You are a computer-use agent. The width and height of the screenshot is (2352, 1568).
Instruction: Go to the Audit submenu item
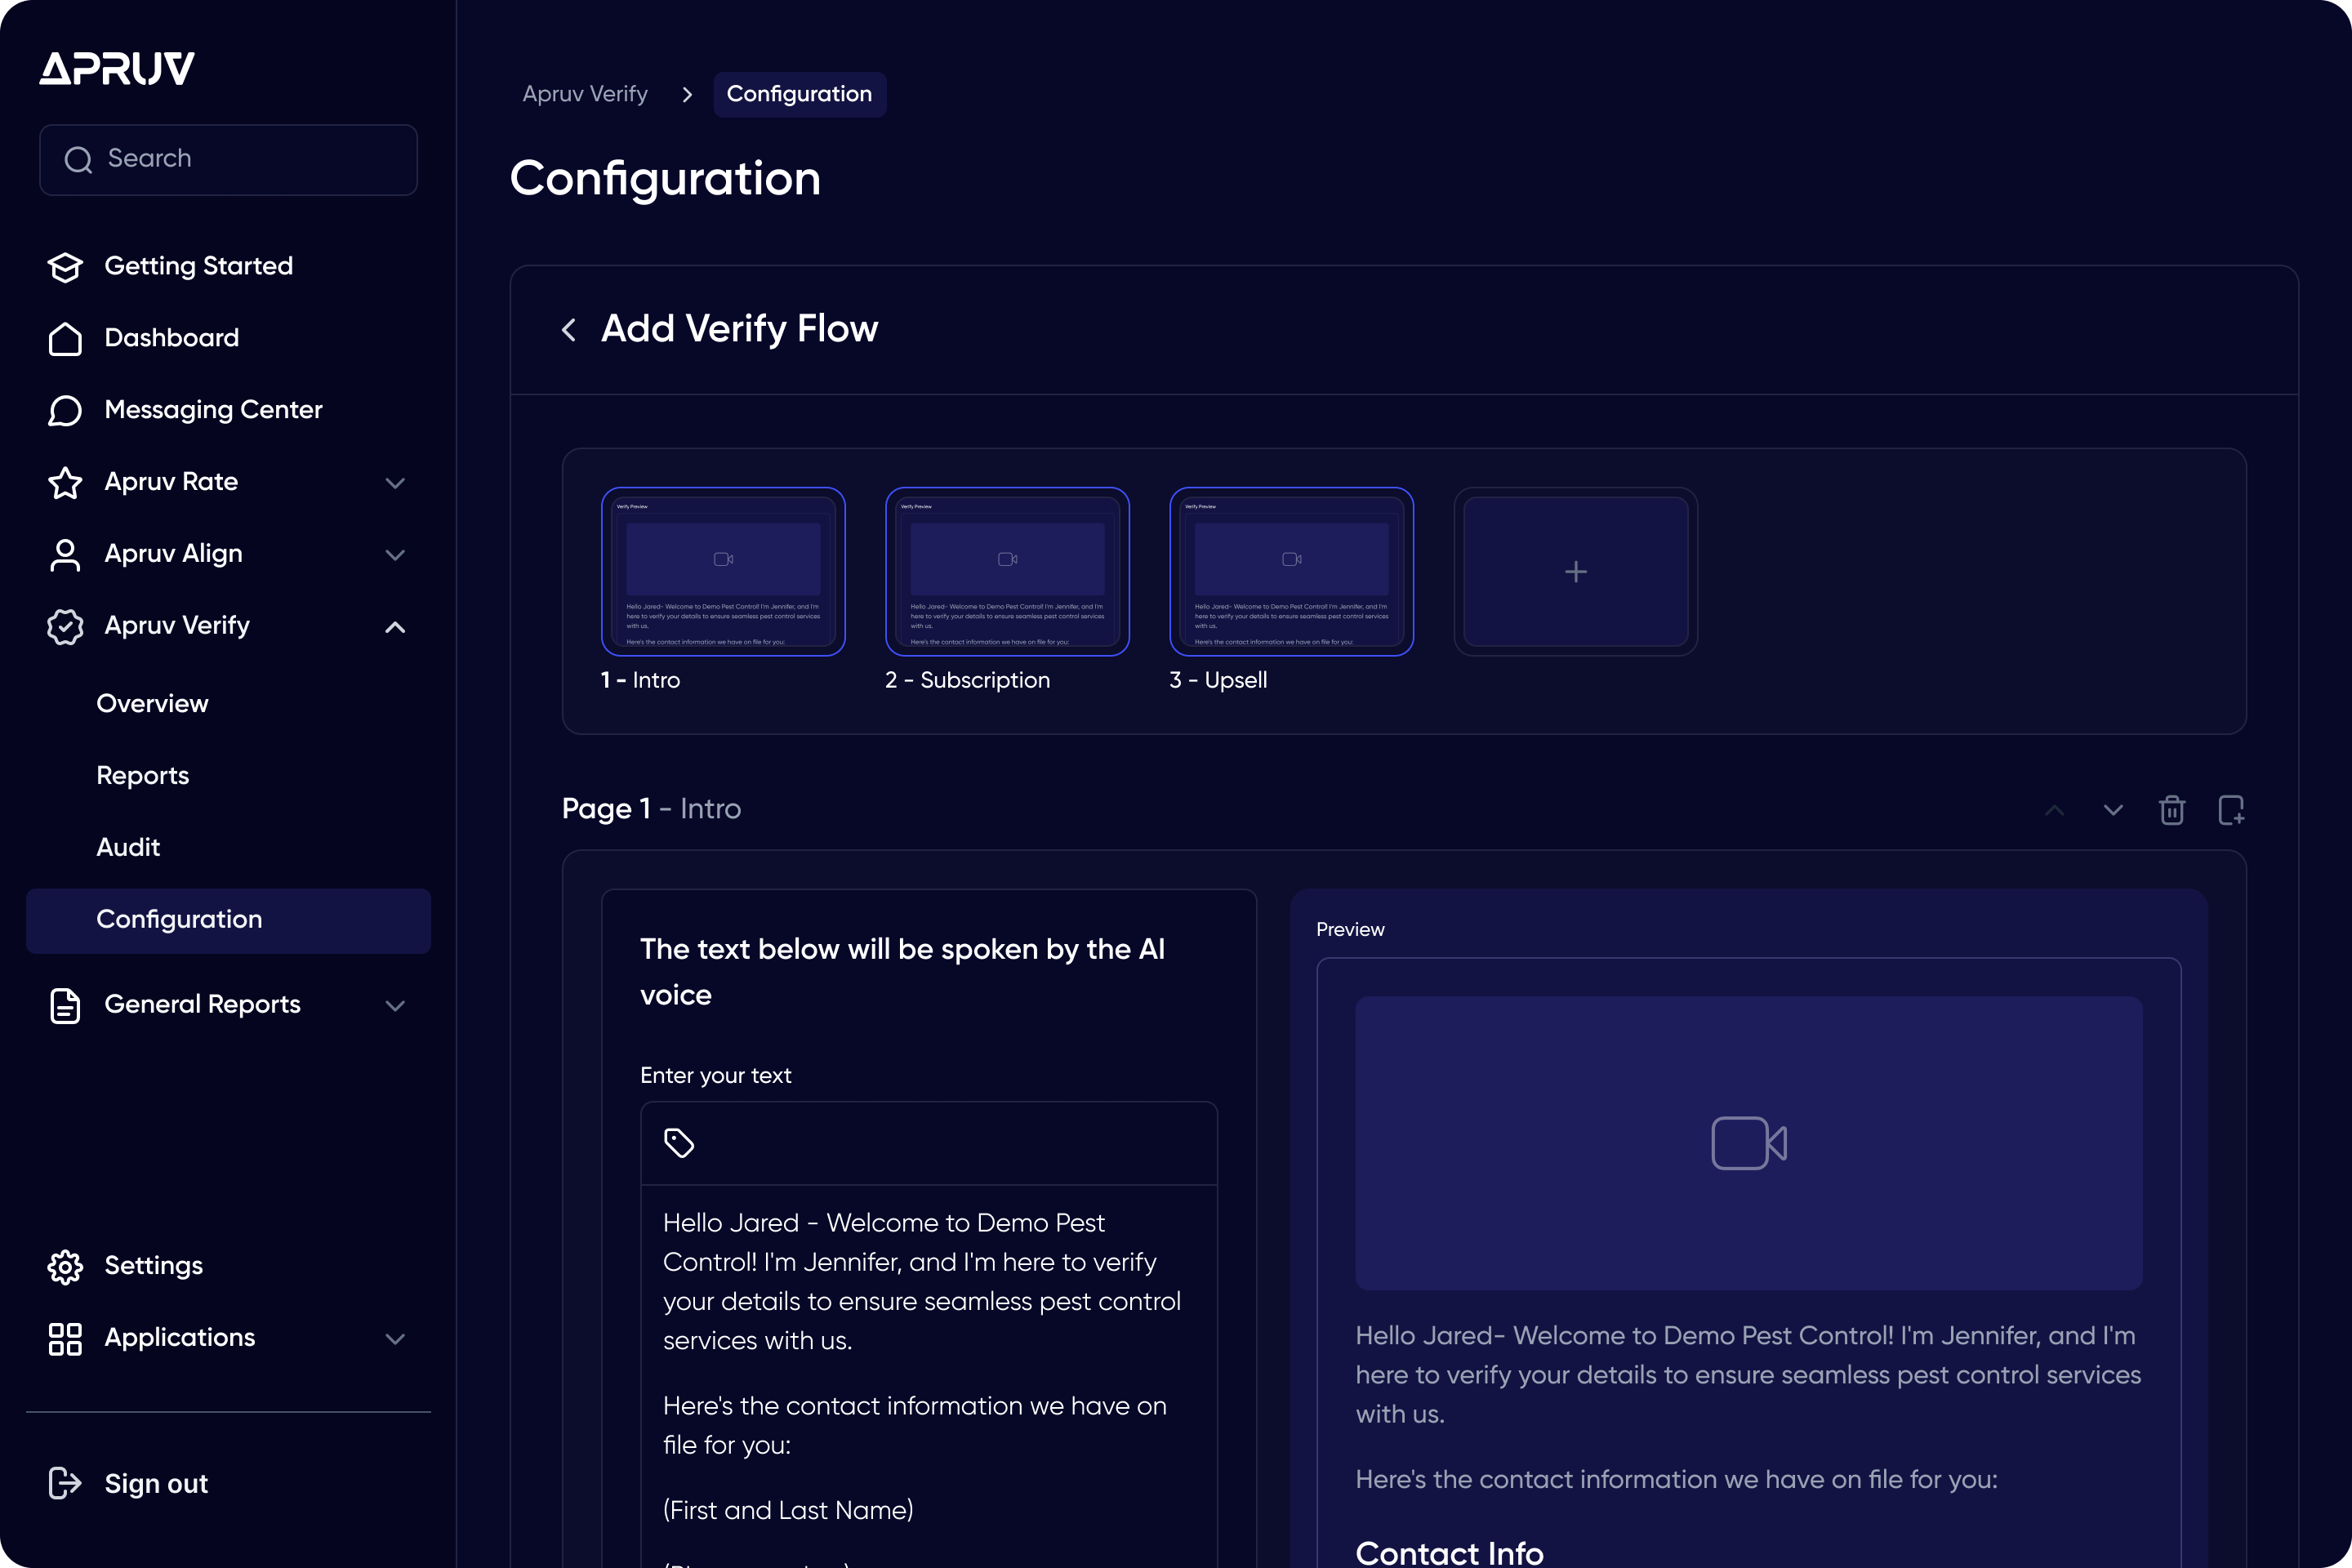click(x=128, y=848)
